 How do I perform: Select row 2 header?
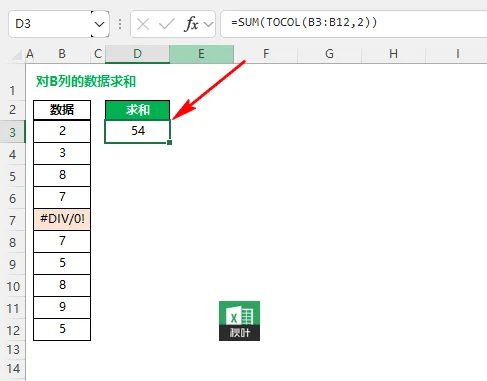(13, 110)
